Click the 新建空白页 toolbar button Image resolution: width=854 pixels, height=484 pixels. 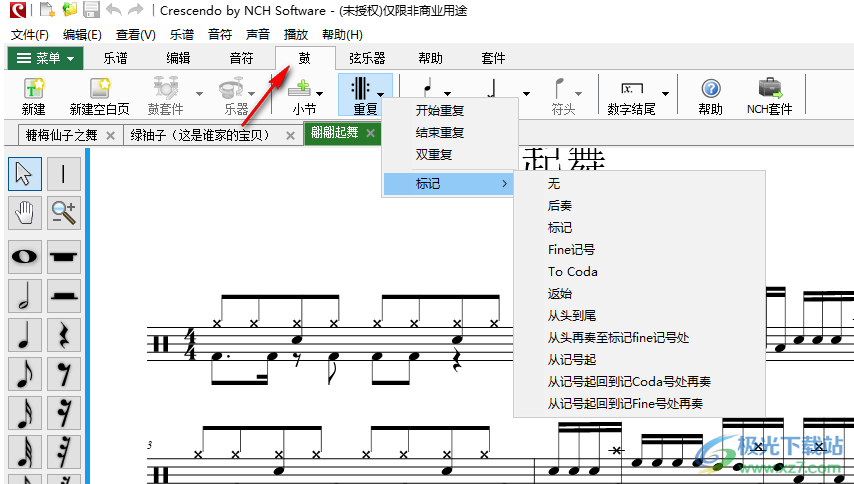[x=100, y=95]
